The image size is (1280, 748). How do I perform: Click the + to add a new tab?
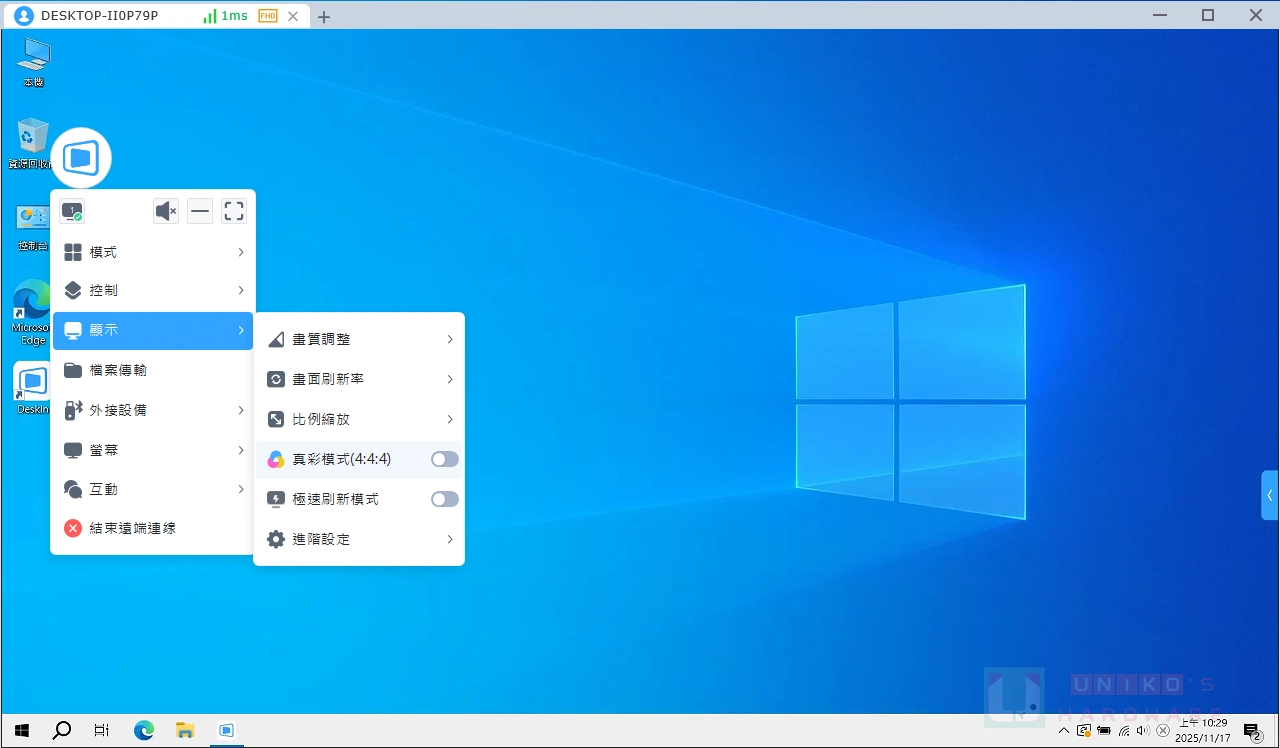click(323, 15)
